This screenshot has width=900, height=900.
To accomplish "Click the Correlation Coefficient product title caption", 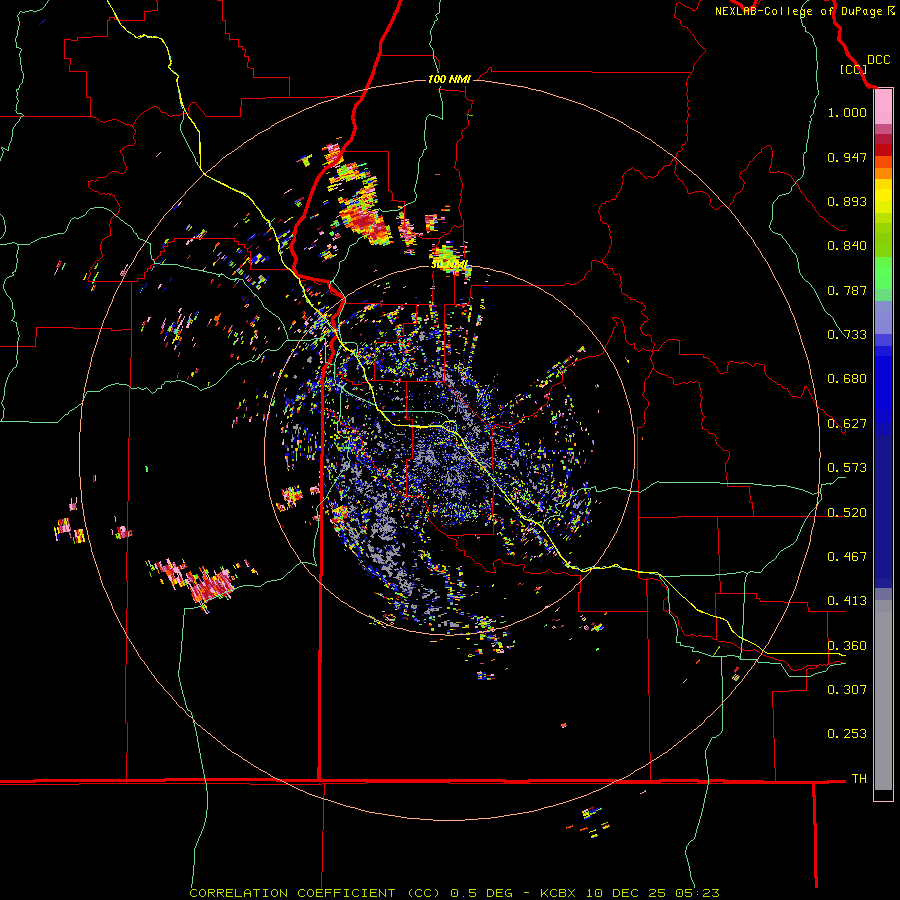I will click(x=454, y=893).
